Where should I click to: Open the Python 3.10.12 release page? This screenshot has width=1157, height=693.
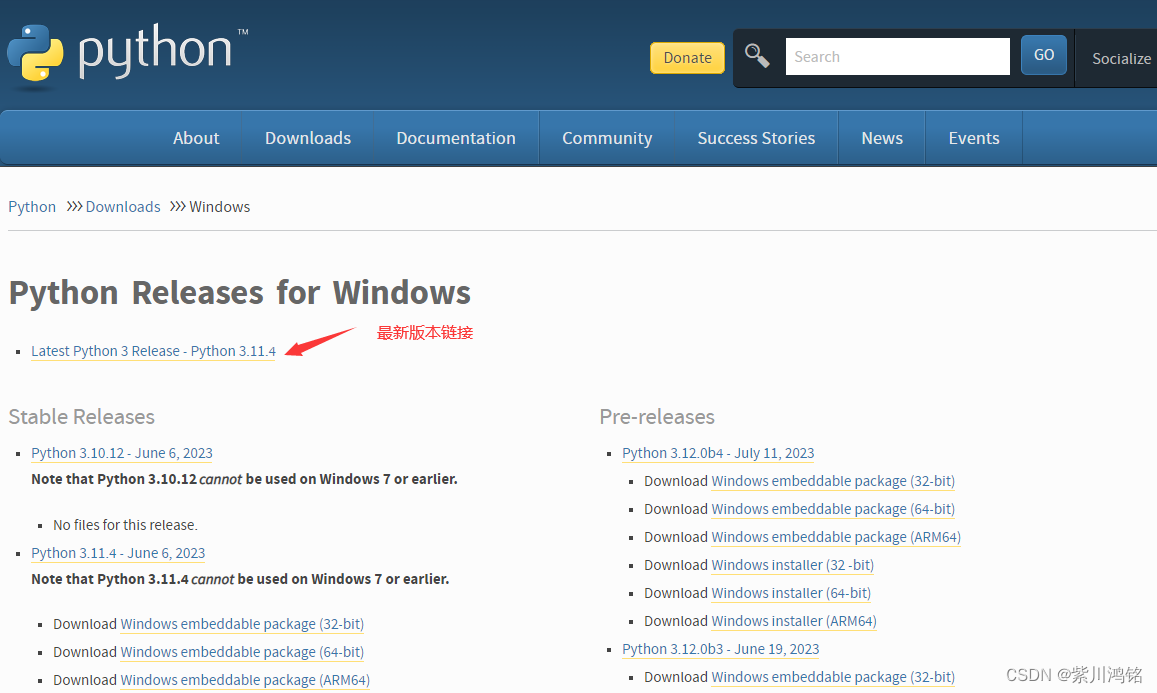pyautogui.click(x=121, y=453)
